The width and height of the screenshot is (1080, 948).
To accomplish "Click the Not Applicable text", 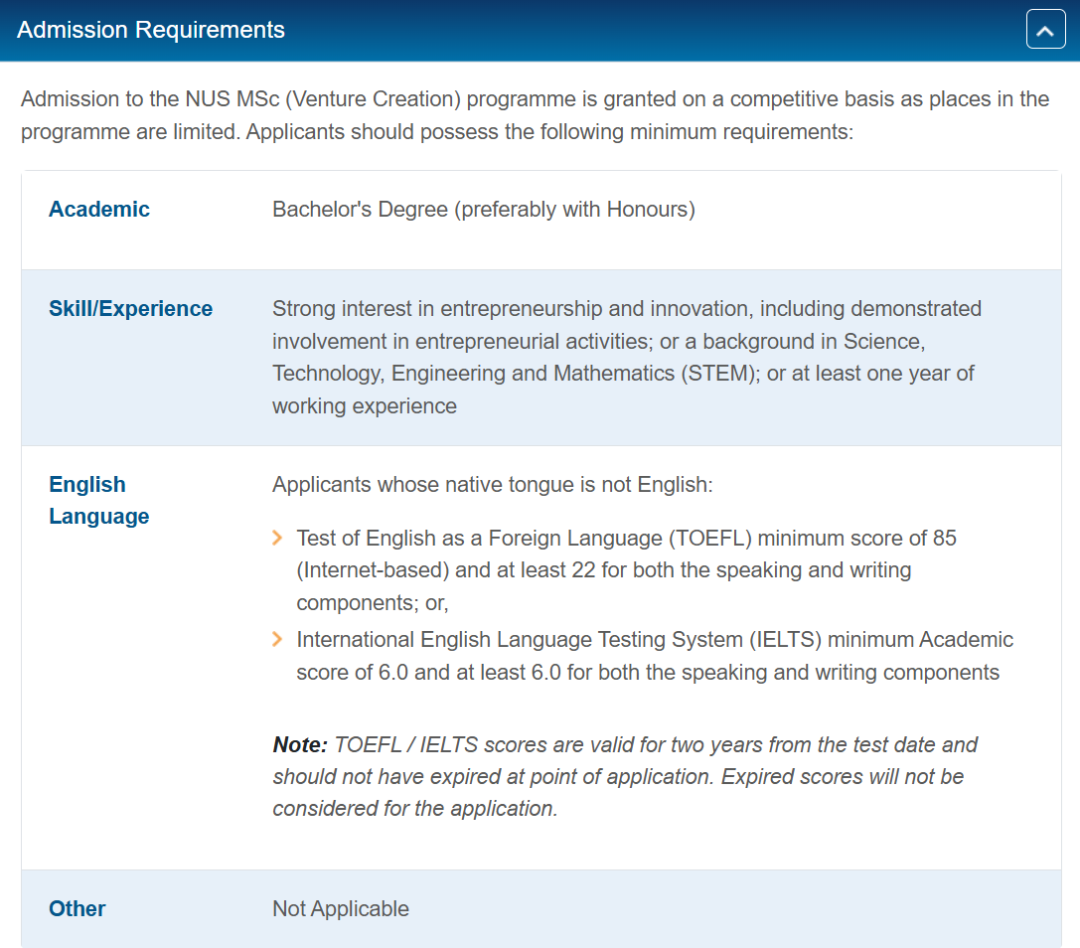I will click(x=340, y=909).
